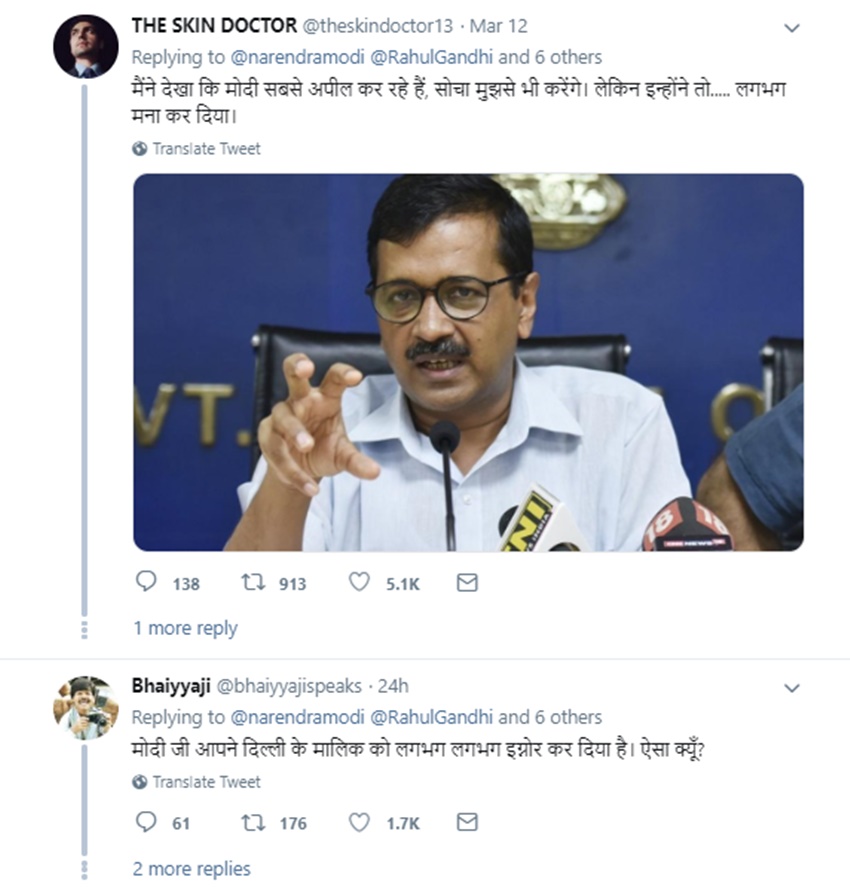Send THE SKIN DOCTOR's tweet via message
The width and height of the screenshot is (850, 895).
pos(467,582)
